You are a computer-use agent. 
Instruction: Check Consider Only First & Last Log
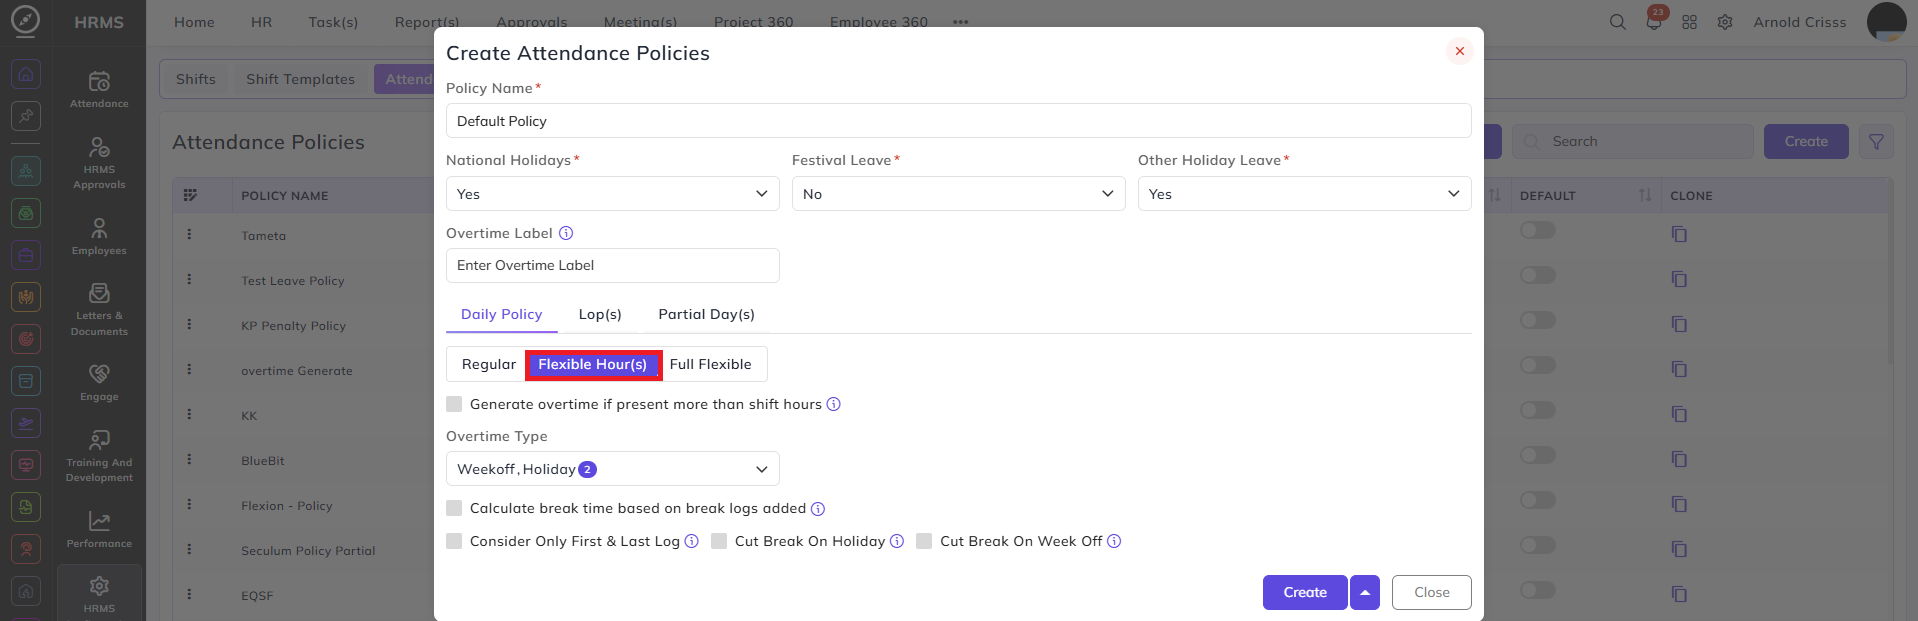(x=454, y=541)
